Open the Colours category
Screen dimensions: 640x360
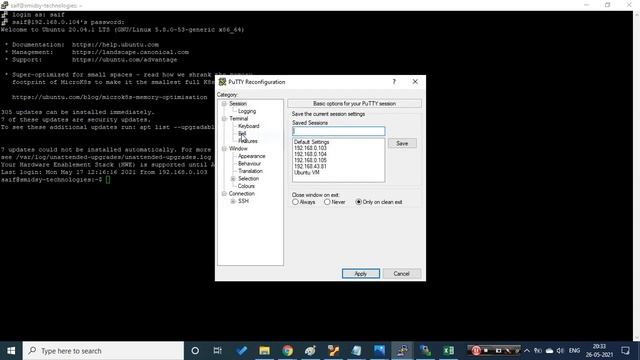coord(246,186)
